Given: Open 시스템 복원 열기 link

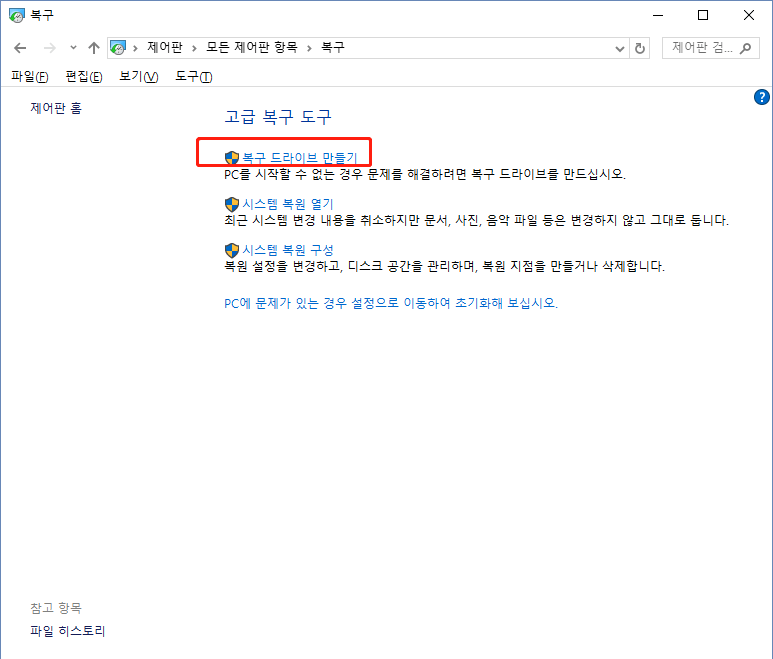Looking at the screenshot, I should 287,204.
